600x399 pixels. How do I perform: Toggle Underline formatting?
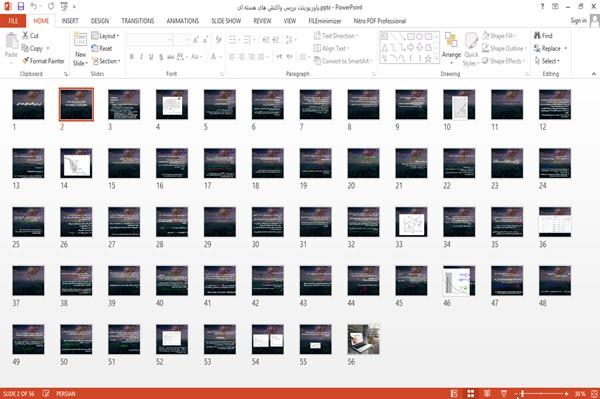(x=151, y=57)
